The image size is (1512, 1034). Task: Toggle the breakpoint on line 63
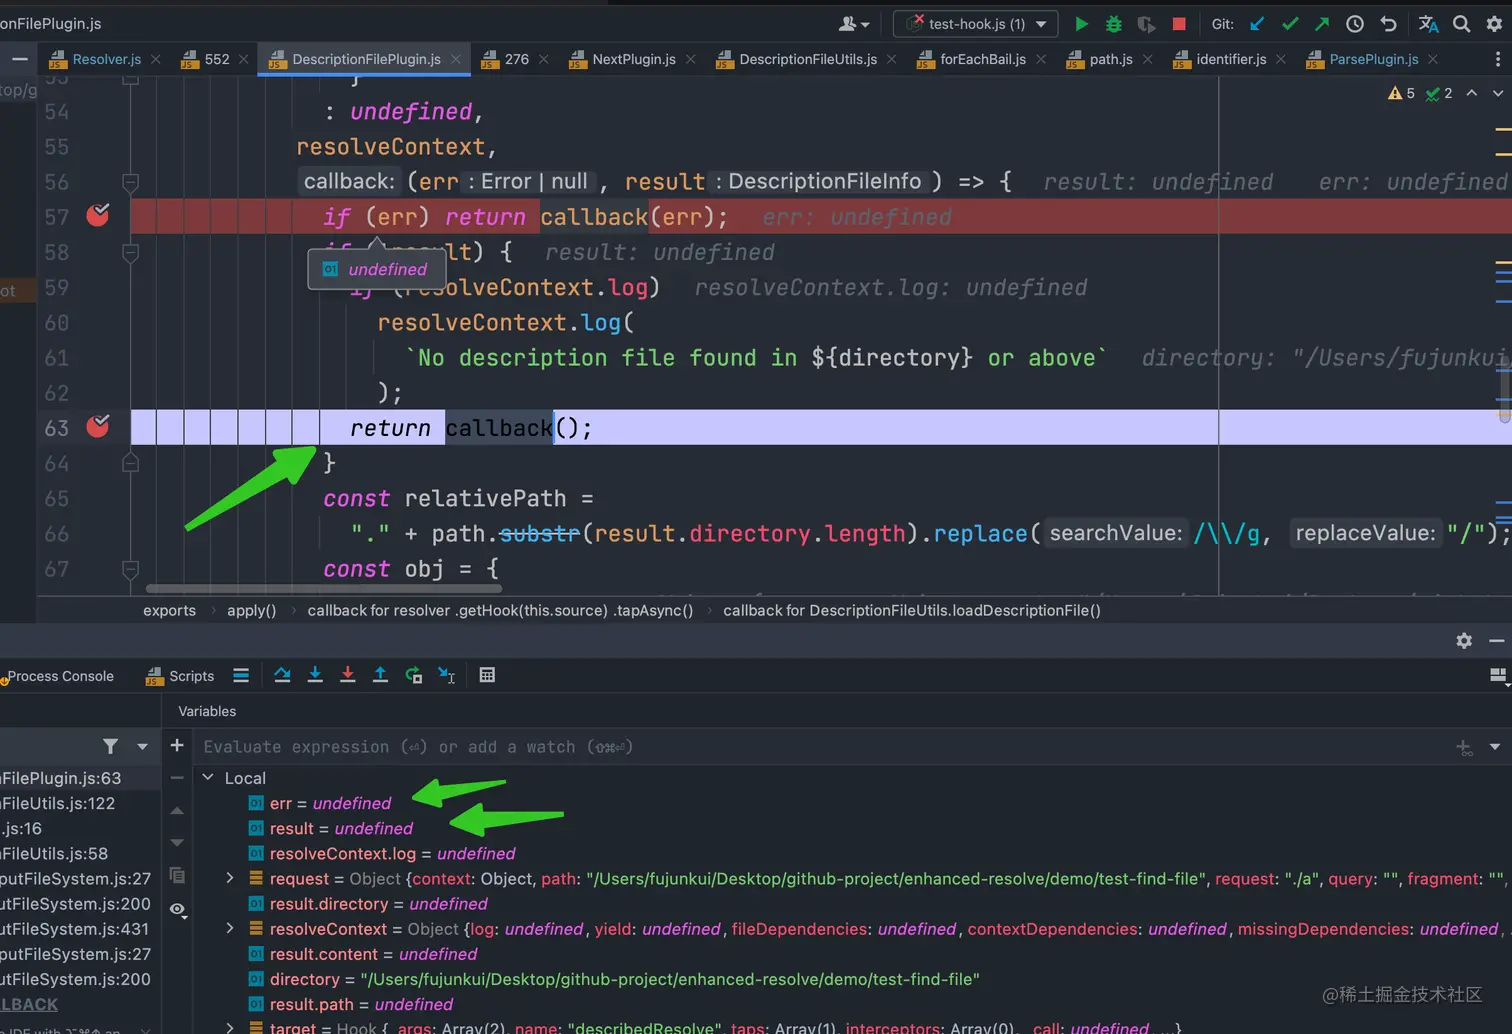98,427
